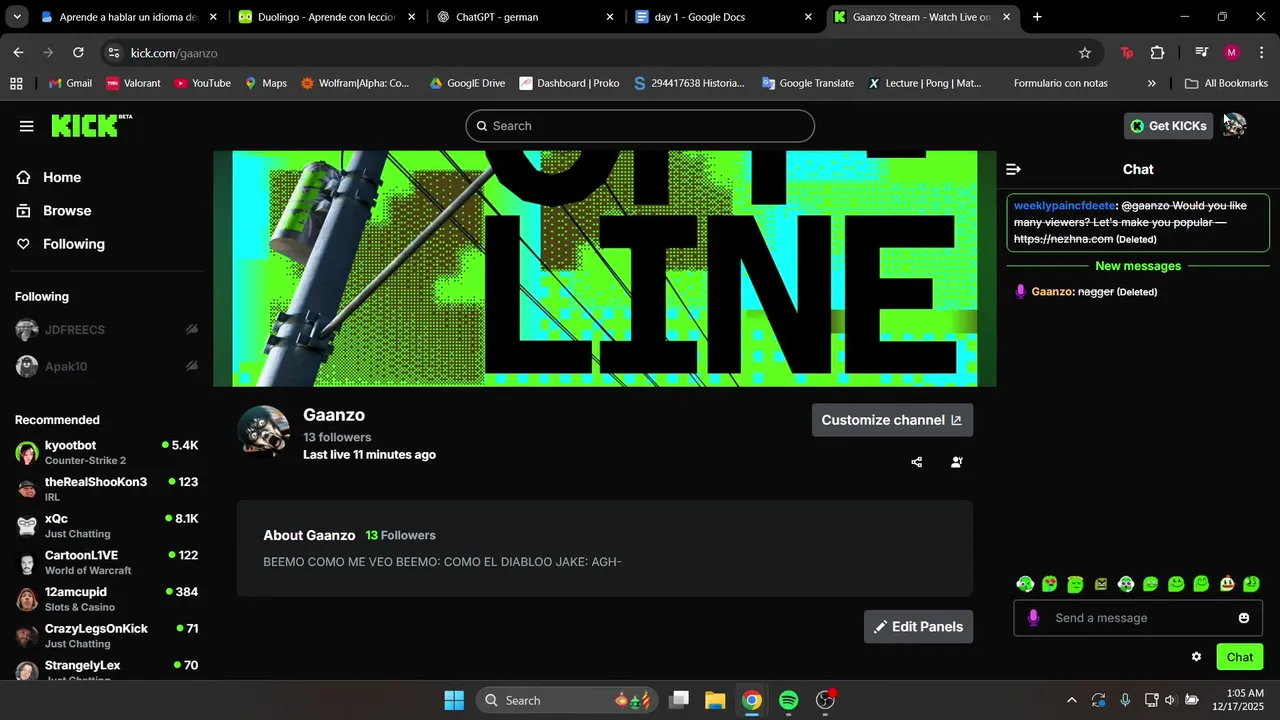This screenshot has height=720, width=1280.
Task: Click the purple microphone badge in message box
Action: point(1033,618)
